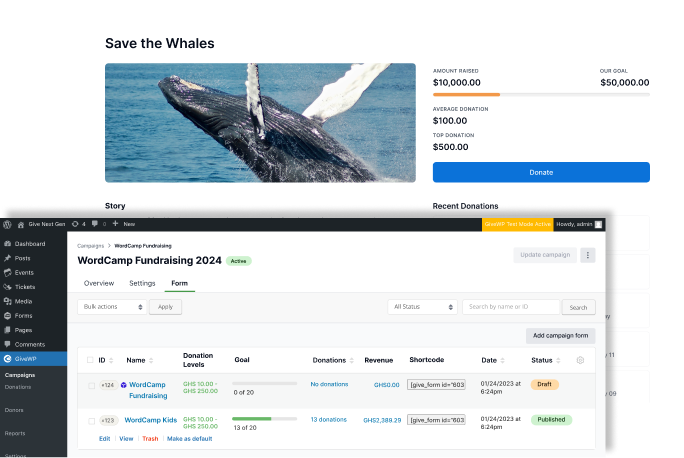
Task: Open Media from the sidebar
Action: 23,301
